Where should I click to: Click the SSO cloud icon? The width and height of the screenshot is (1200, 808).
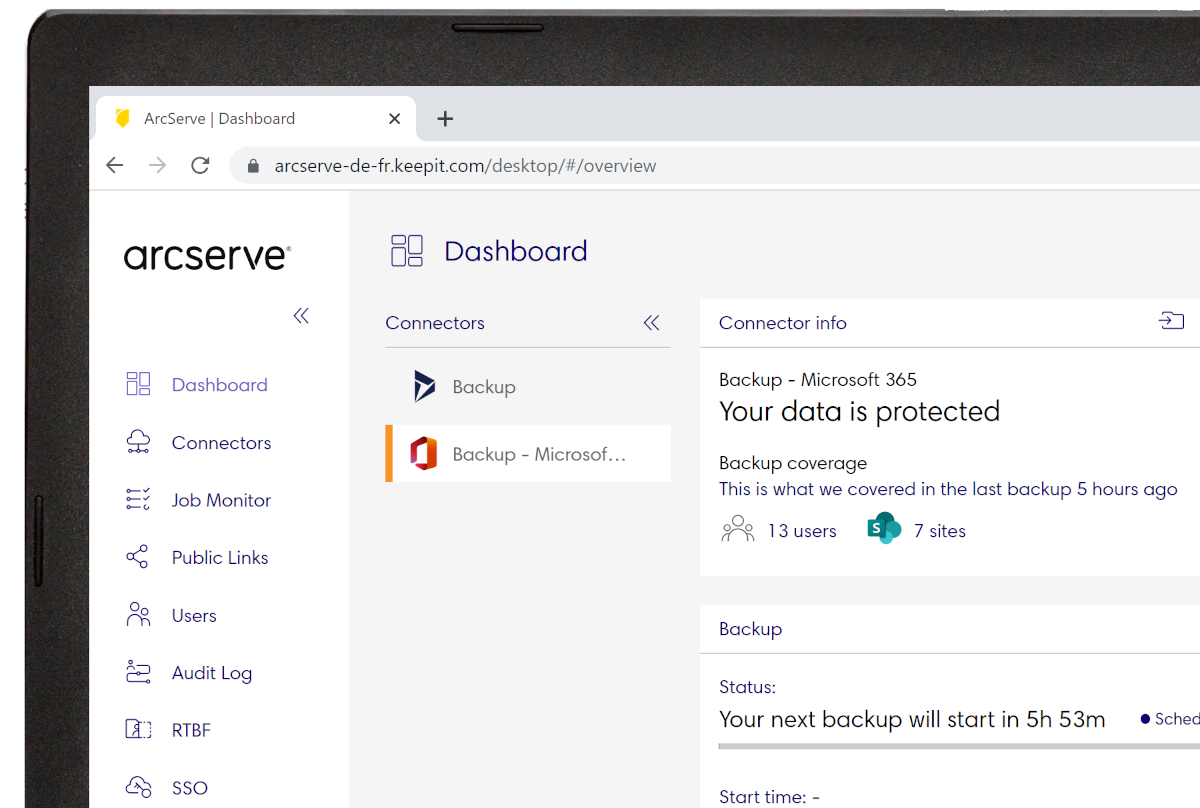coord(138,787)
